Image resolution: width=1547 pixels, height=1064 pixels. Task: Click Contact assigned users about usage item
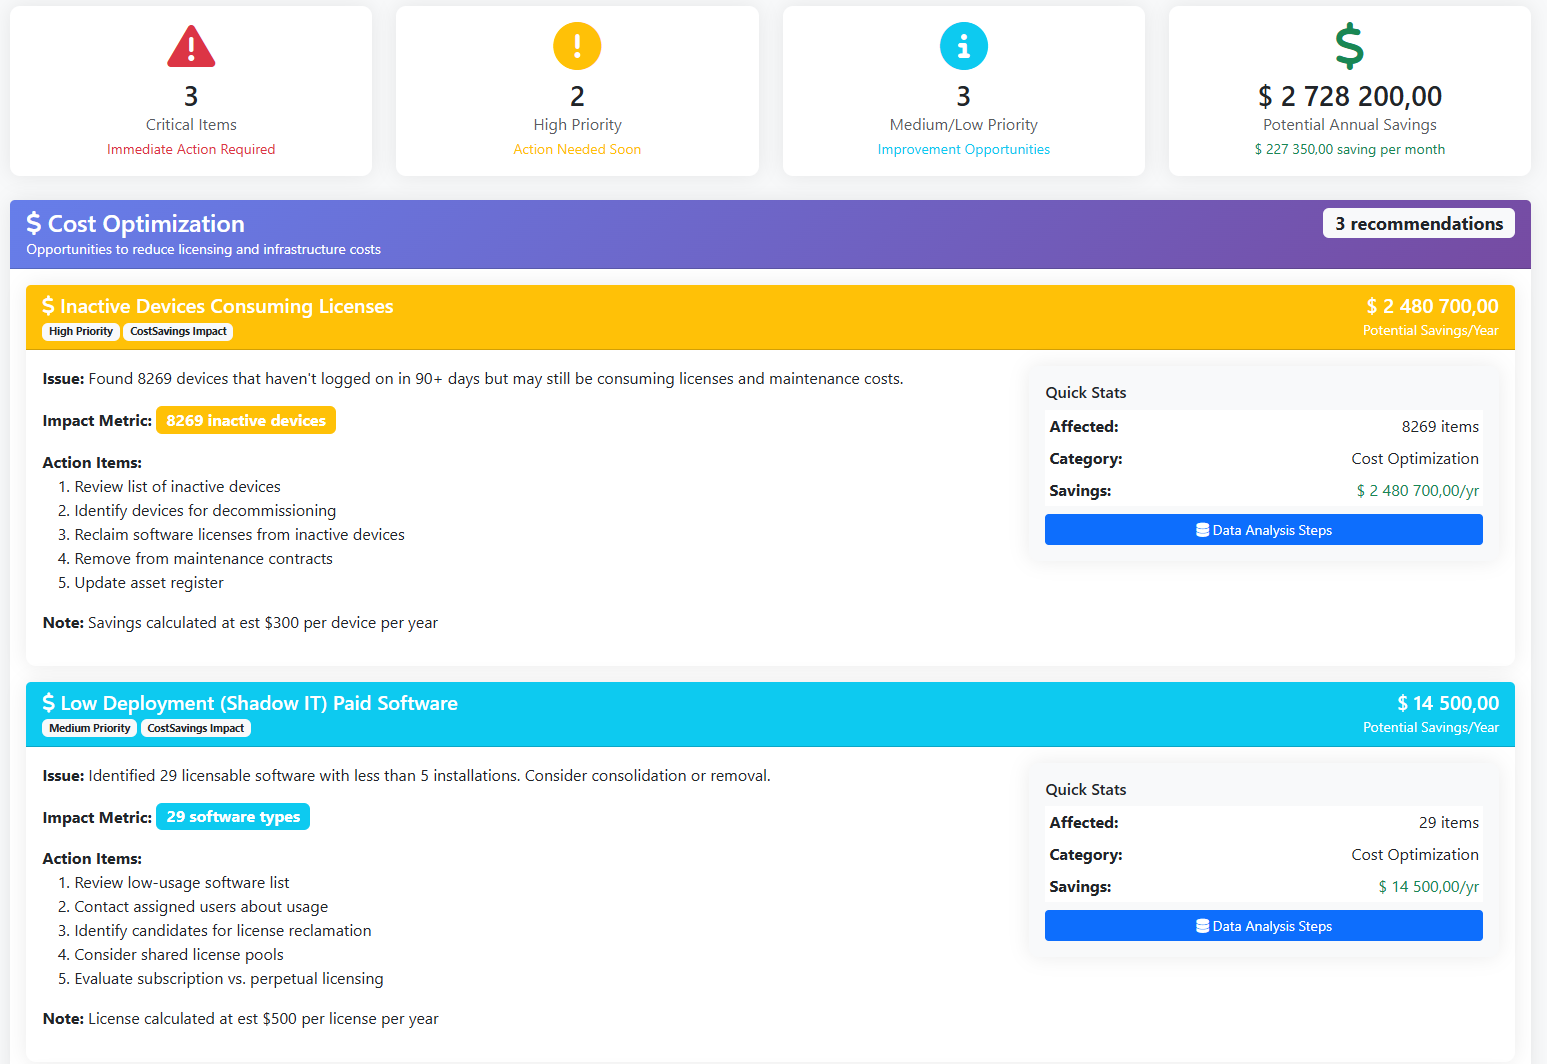click(x=201, y=907)
